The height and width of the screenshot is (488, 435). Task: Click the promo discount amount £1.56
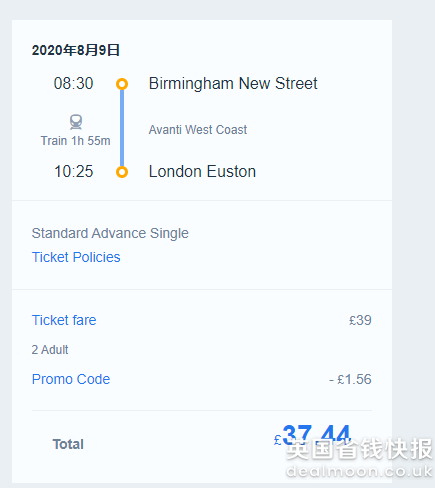(x=350, y=379)
